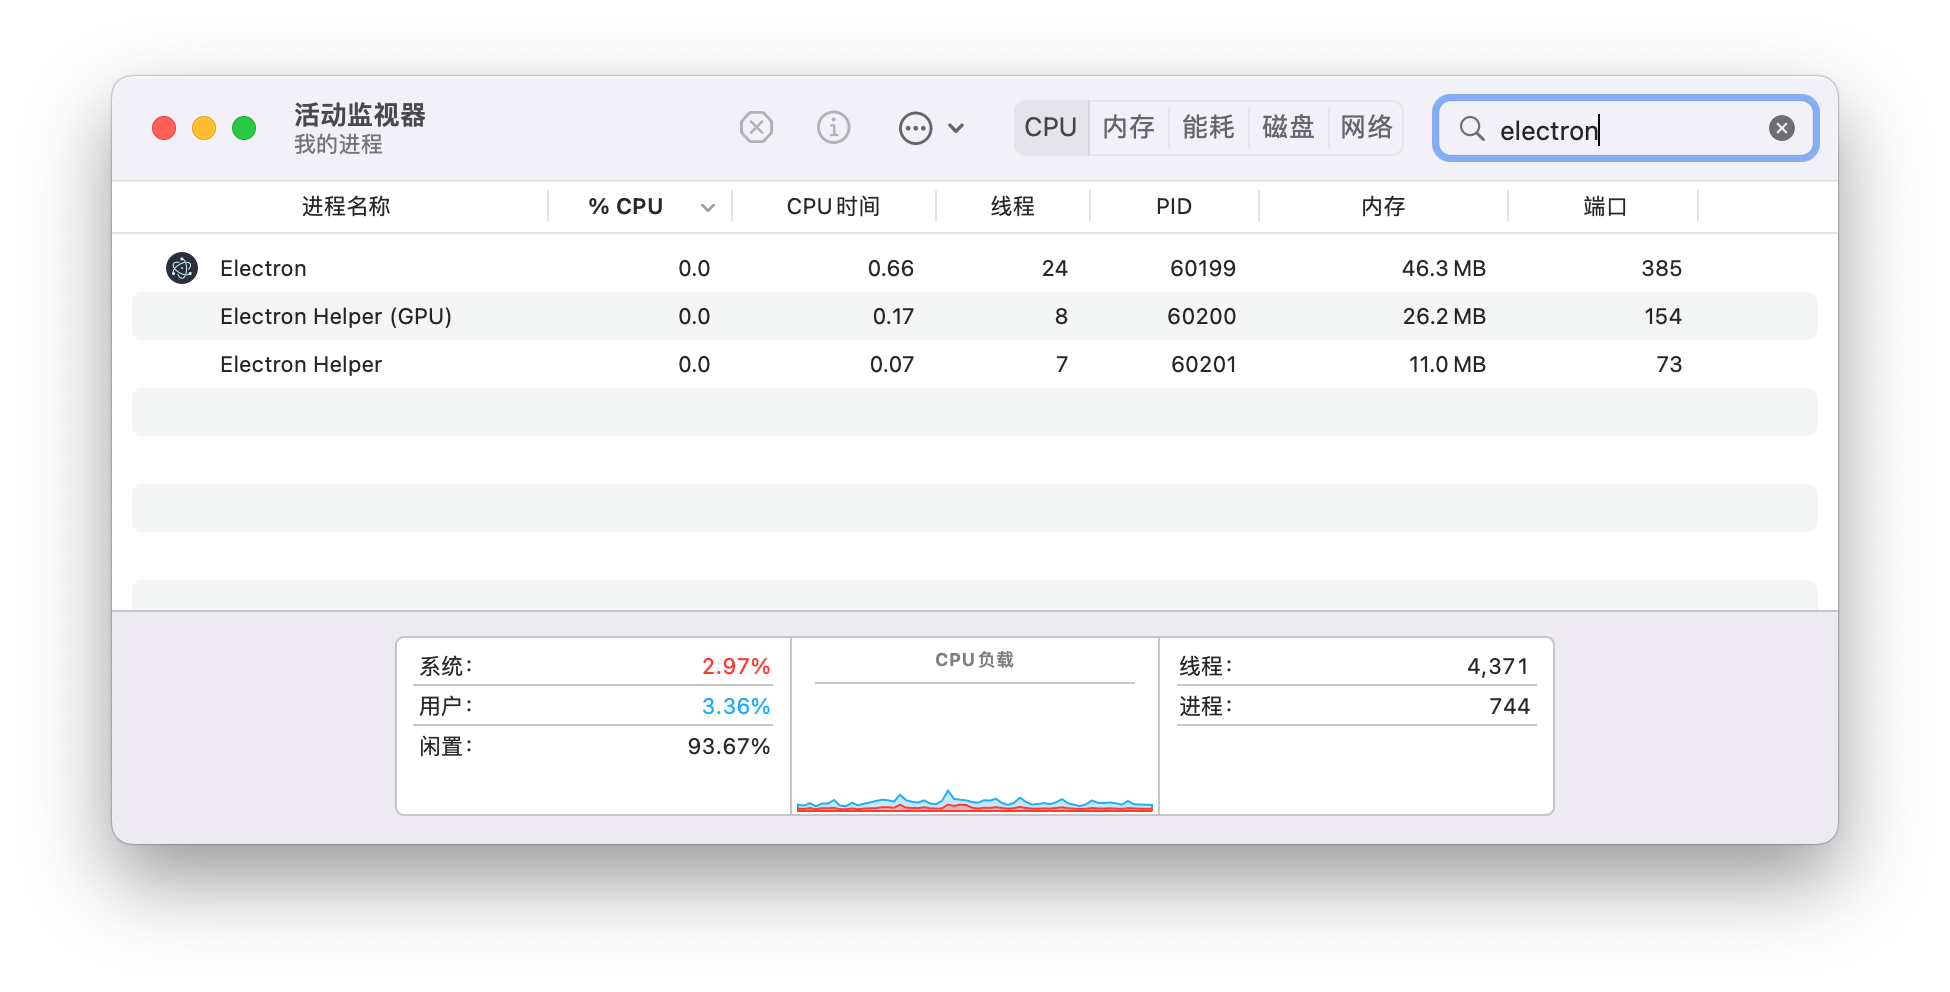1950x992 pixels.
Task: Sort by 进程名称 column header
Action: pos(346,206)
